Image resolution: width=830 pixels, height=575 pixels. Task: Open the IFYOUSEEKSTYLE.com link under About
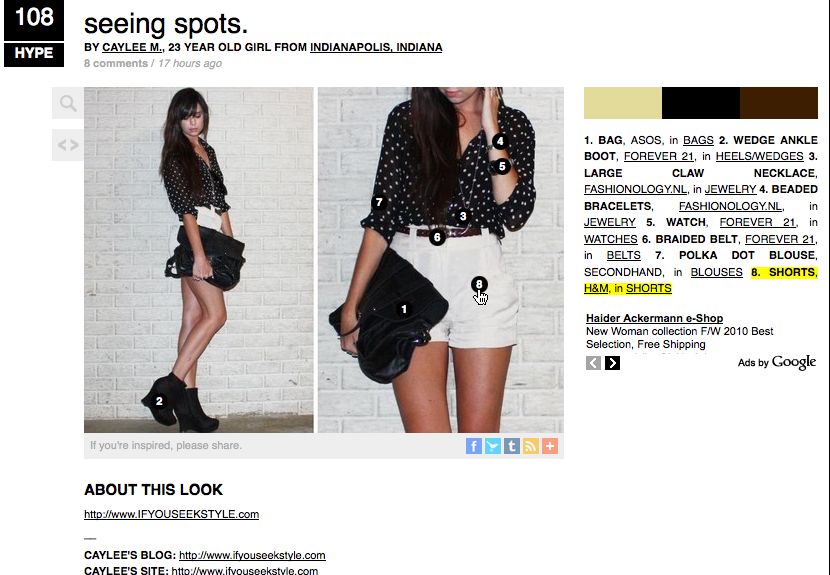point(172,514)
